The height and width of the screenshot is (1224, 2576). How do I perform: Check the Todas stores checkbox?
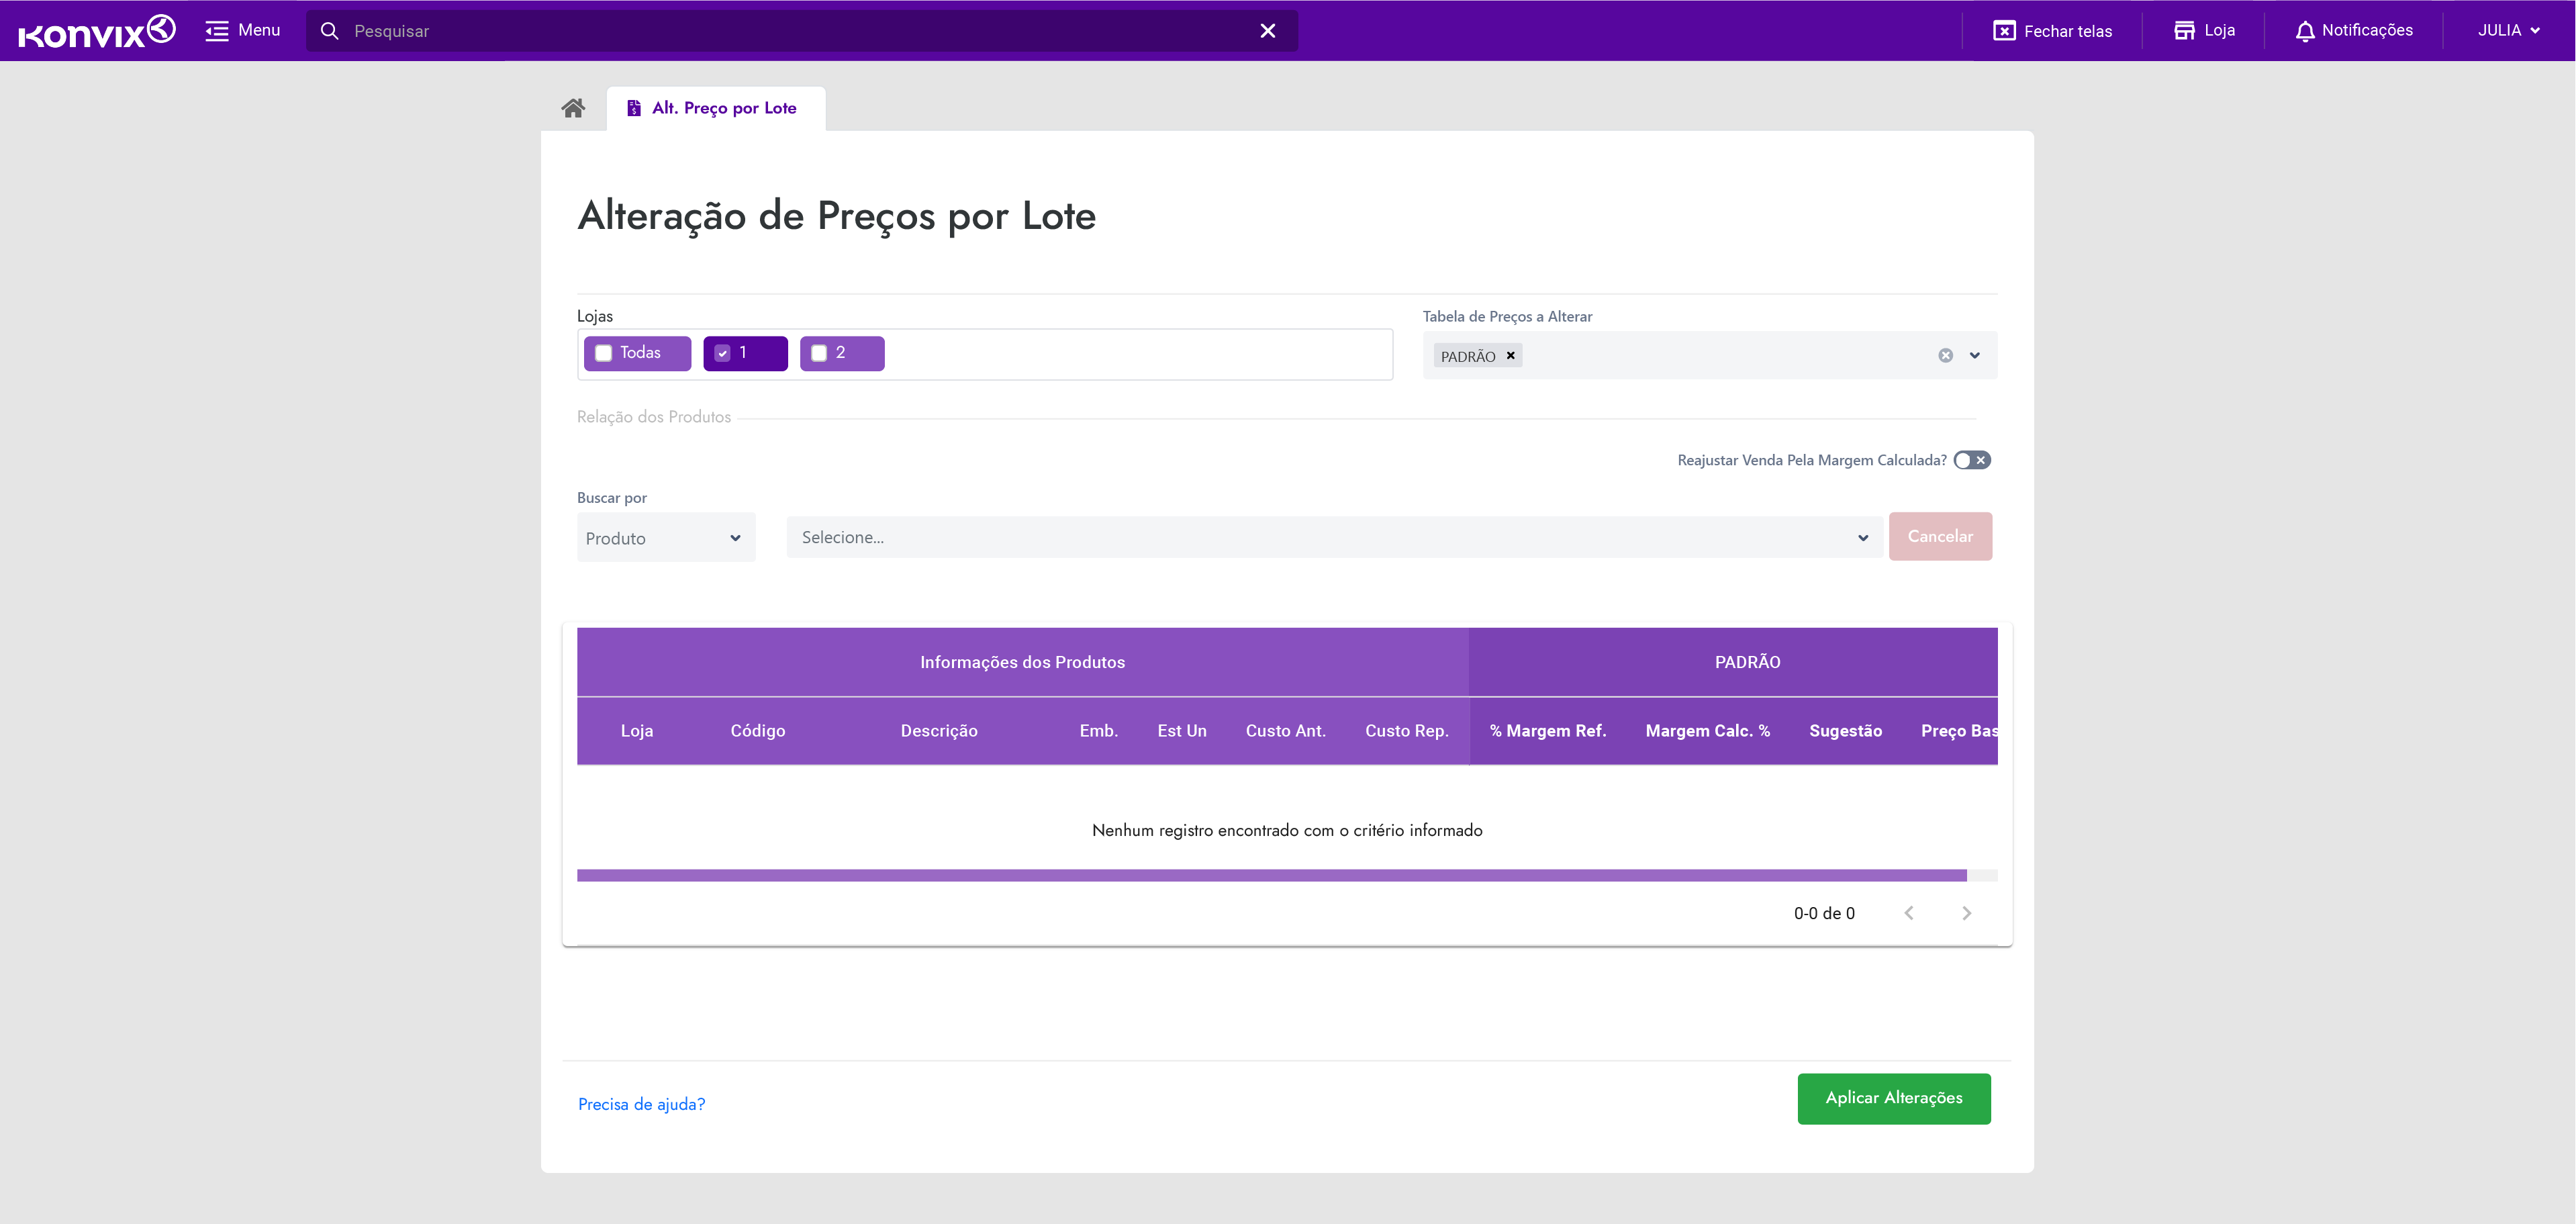[603, 353]
